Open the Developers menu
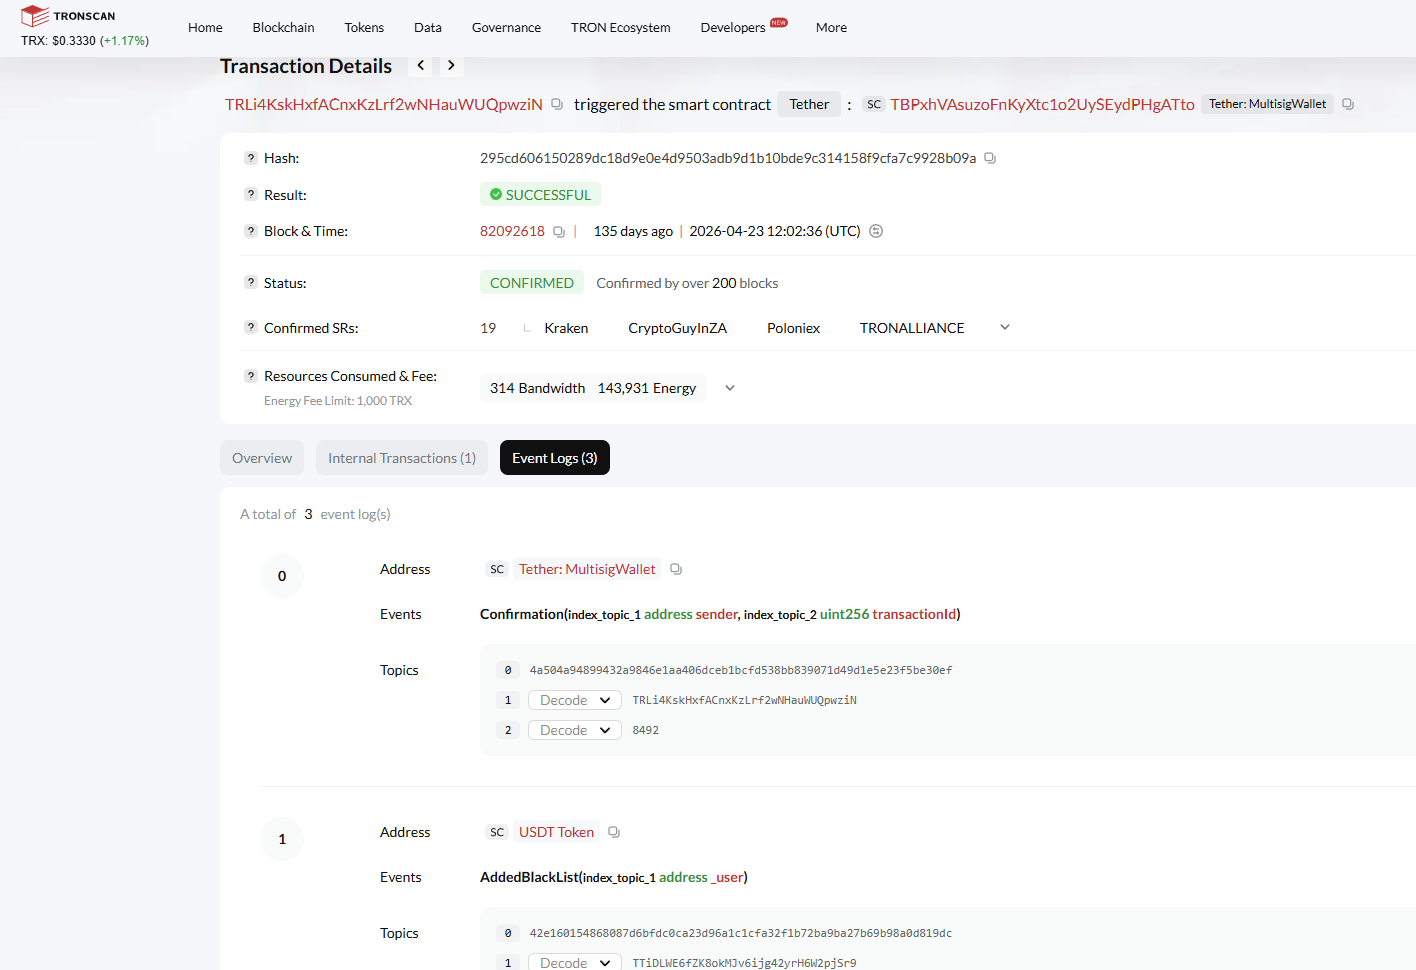 (x=733, y=27)
